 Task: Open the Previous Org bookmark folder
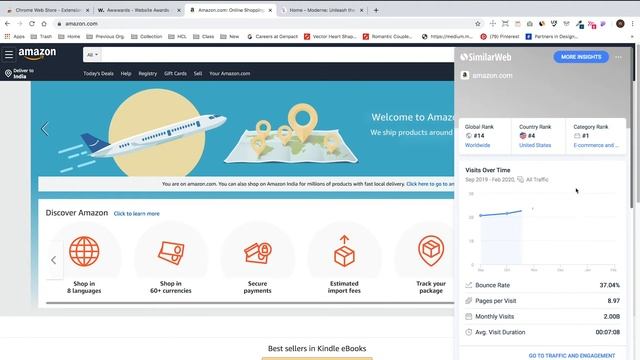[105, 37]
